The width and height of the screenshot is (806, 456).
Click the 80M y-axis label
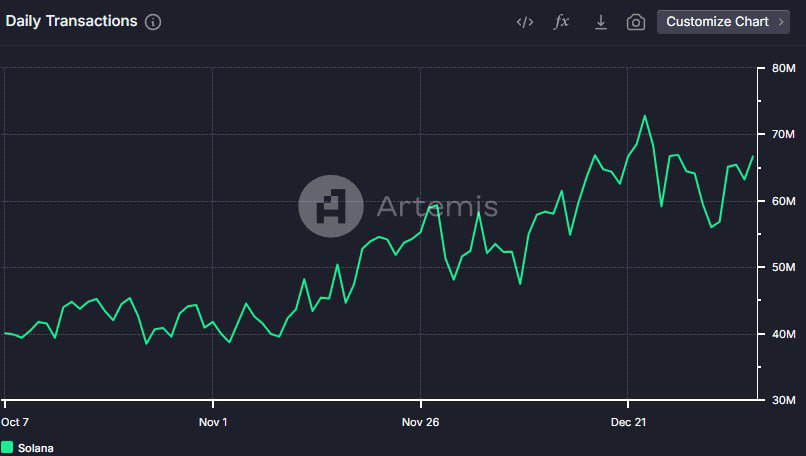tap(782, 68)
